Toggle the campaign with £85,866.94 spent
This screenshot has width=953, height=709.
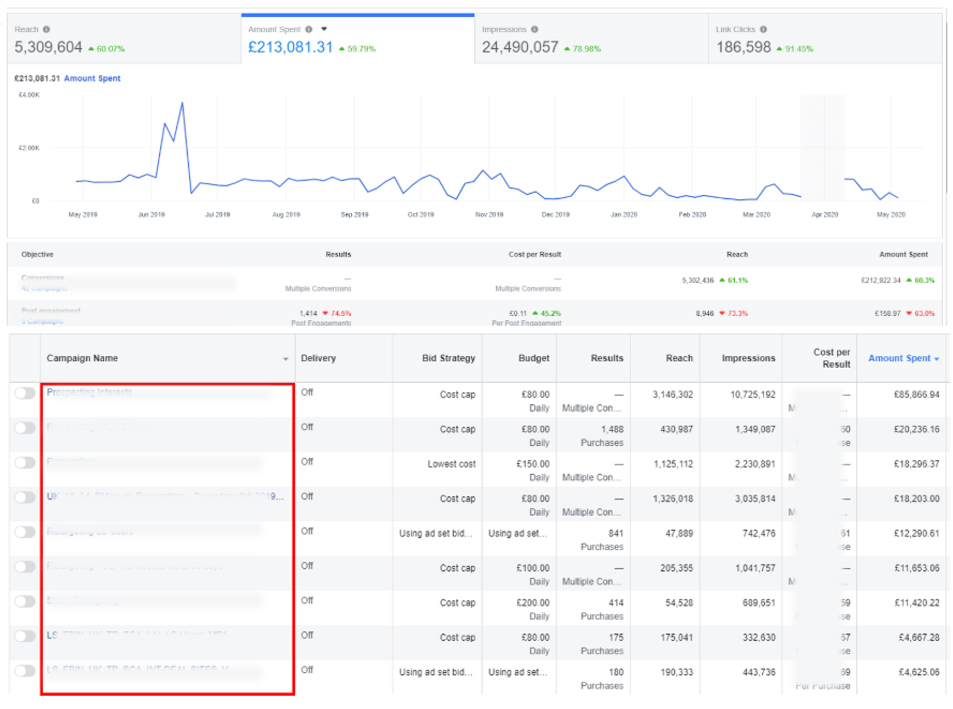coord(25,393)
